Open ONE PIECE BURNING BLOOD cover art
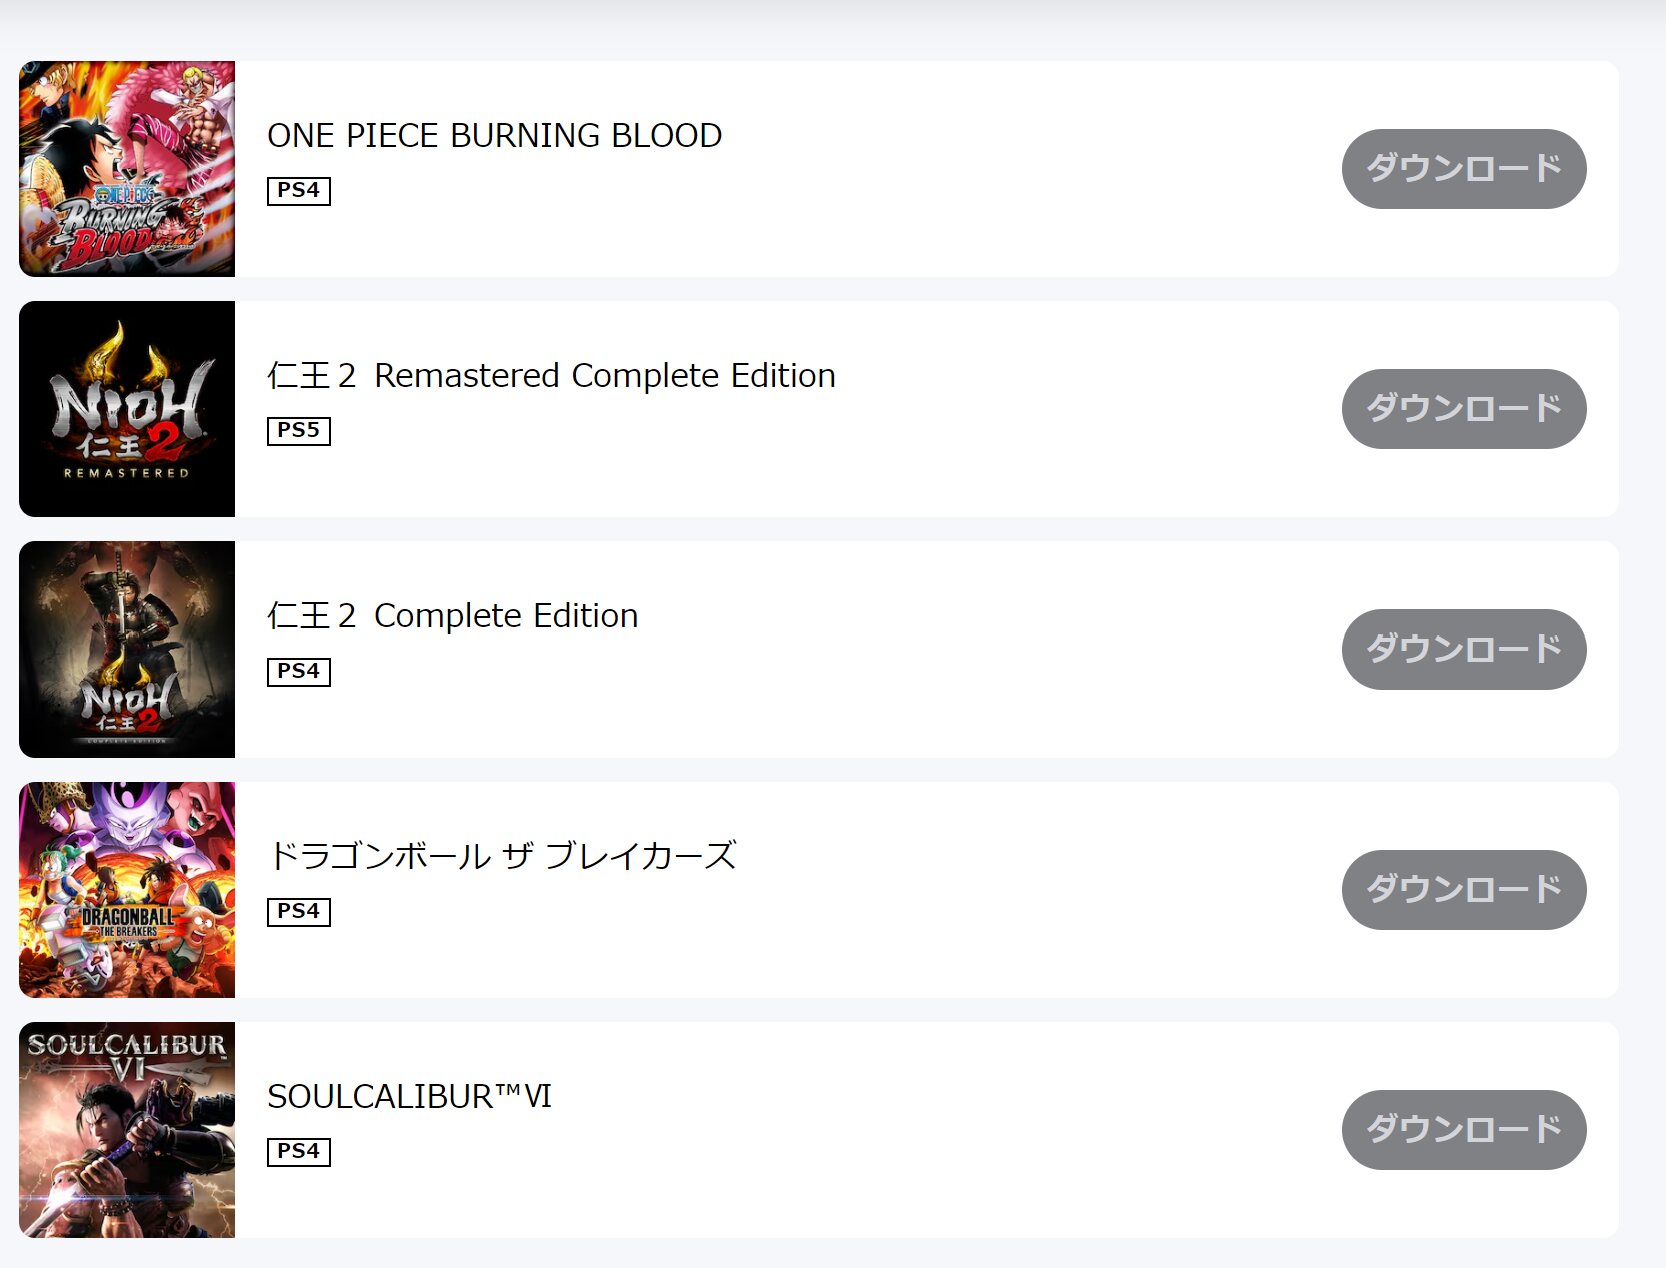1666x1268 pixels. (127, 169)
